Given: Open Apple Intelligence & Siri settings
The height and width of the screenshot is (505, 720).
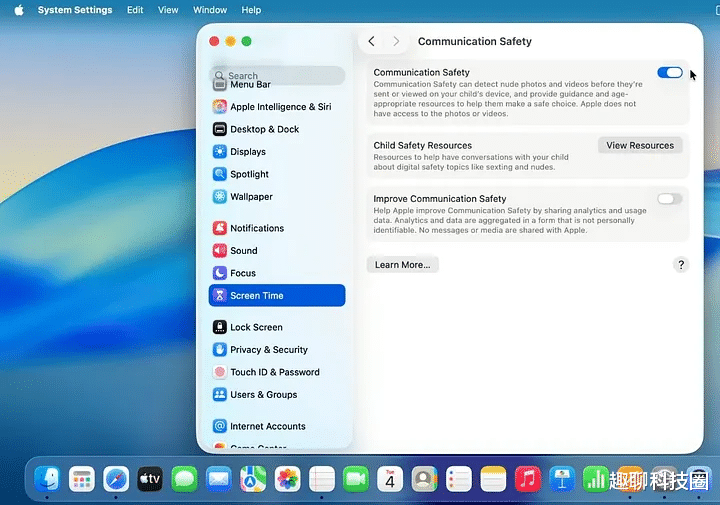Looking at the screenshot, I should tap(276, 107).
